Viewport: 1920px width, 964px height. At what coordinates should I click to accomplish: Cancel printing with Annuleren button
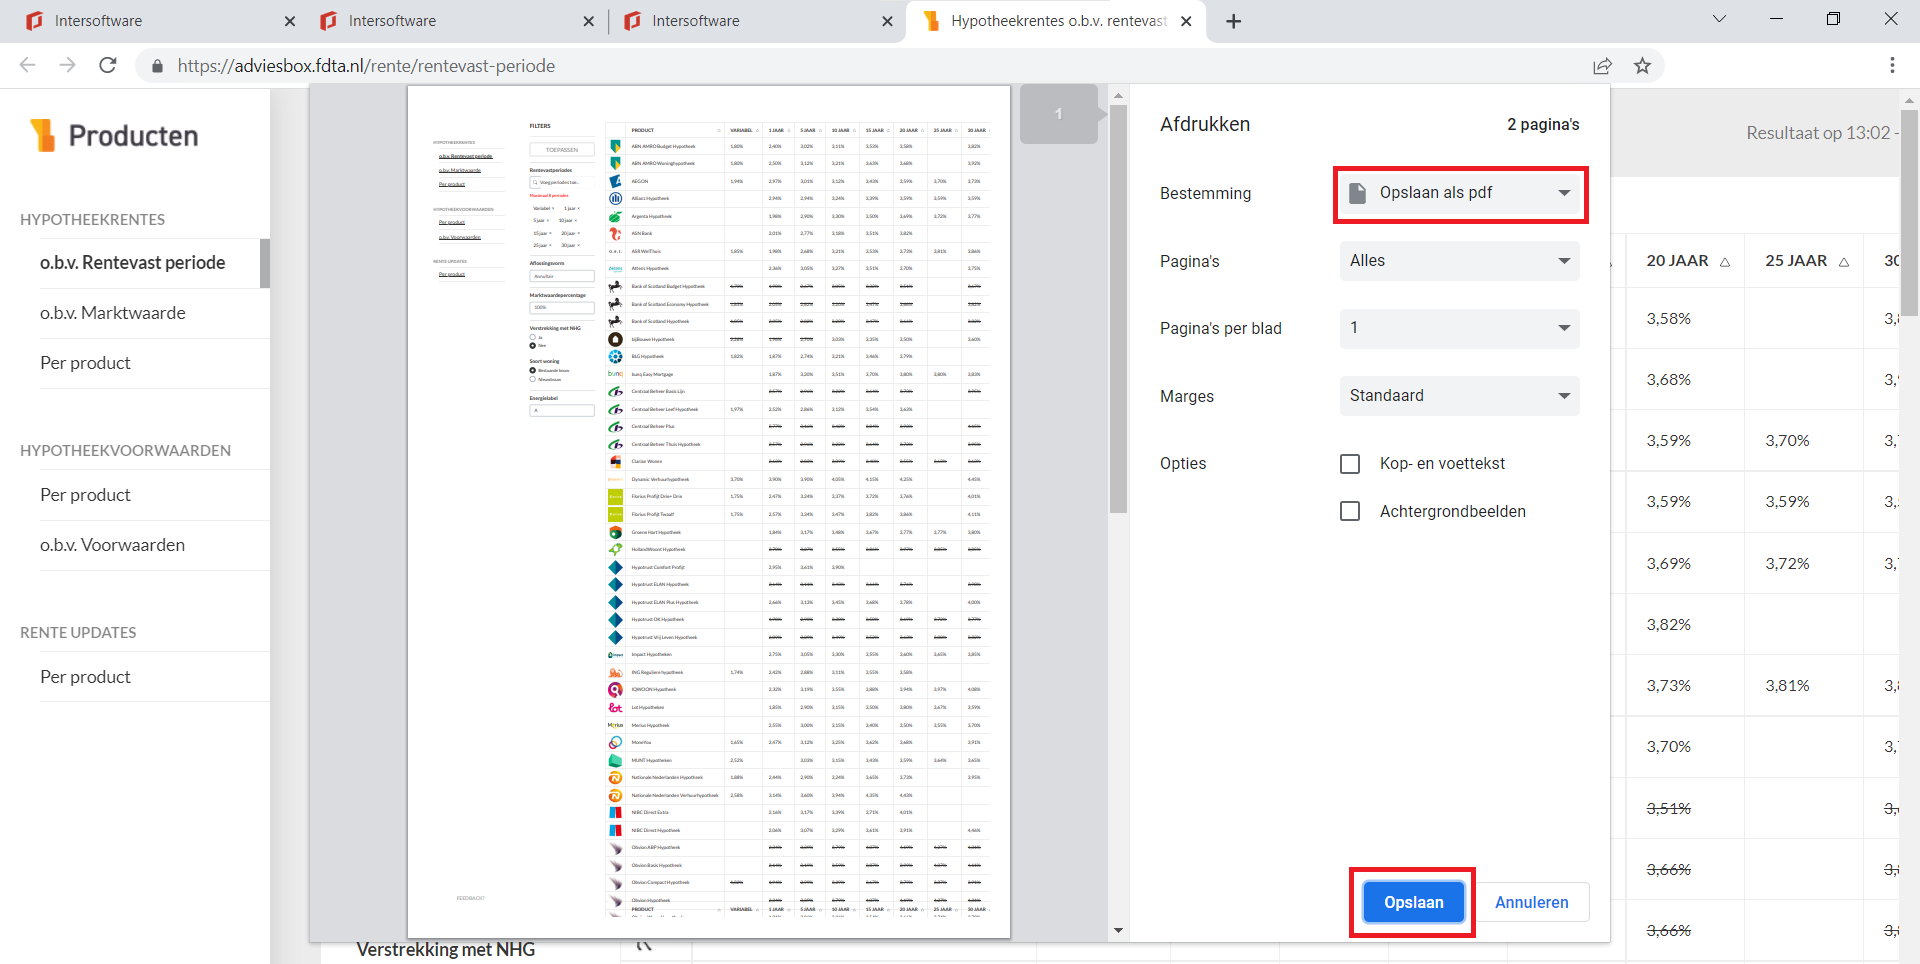pyautogui.click(x=1531, y=902)
